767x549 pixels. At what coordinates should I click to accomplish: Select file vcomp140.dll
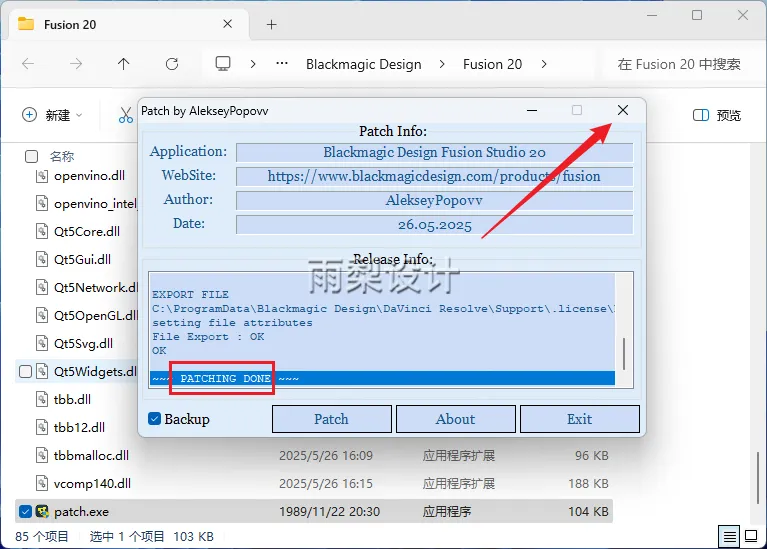tap(92, 484)
